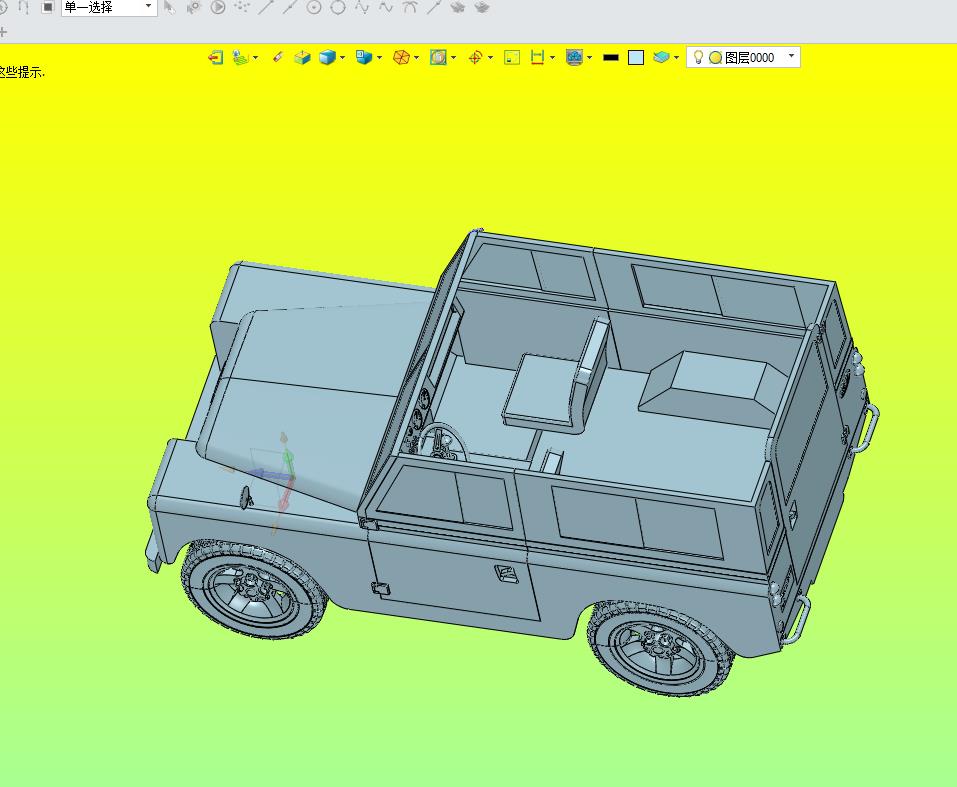
Task: Select the eraser tool icon
Action: point(278,57)
